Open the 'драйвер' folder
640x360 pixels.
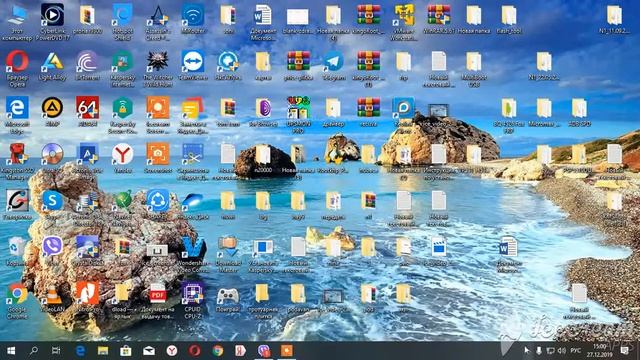(x=333, y=112)
